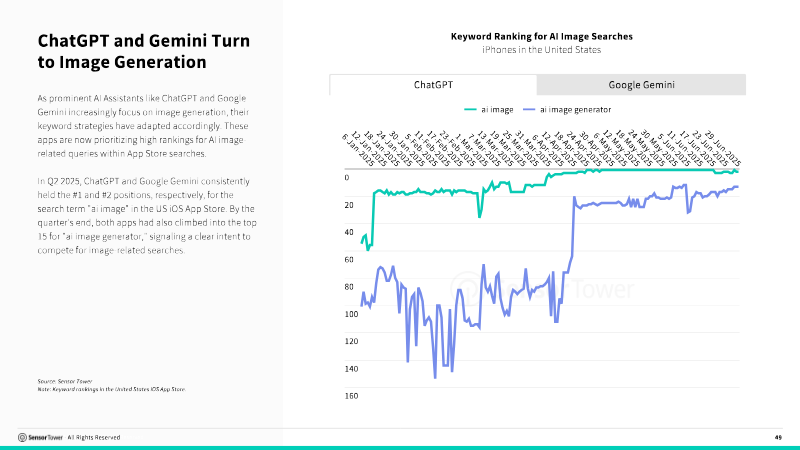Screen dimensions: 800x450
Task: Click the '29-Jun-2025' x-axis date label
Action: click(722, 148)
